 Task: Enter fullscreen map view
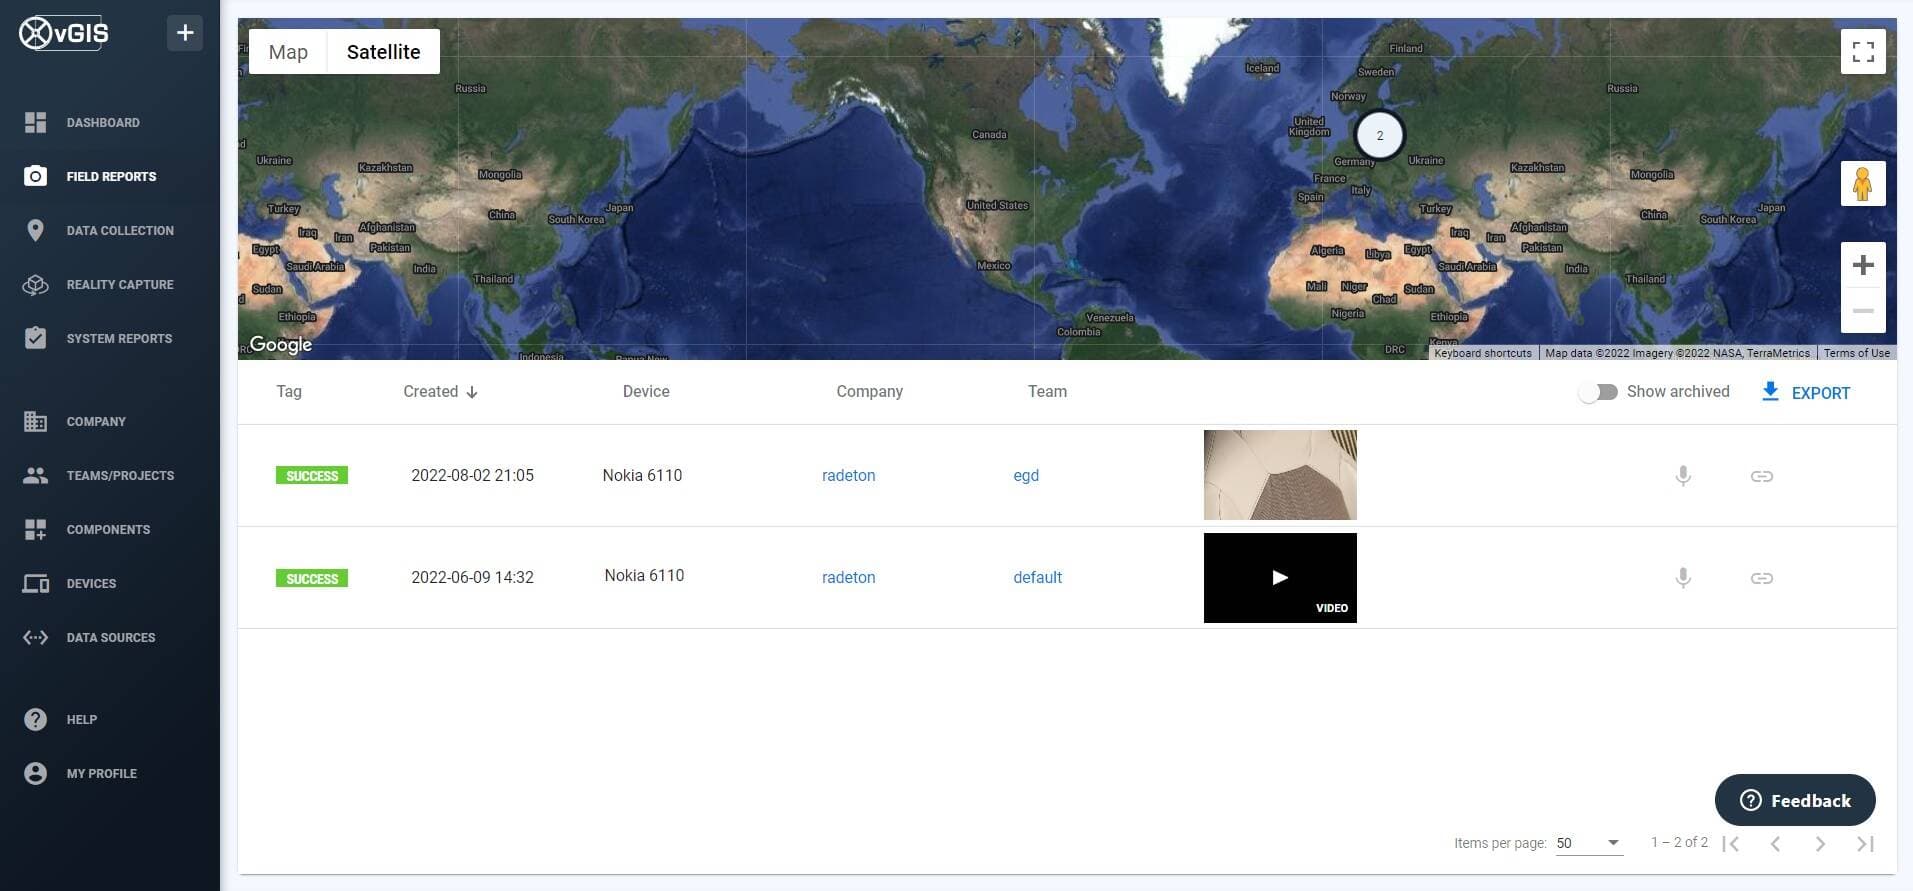[x=1863, y=52]
